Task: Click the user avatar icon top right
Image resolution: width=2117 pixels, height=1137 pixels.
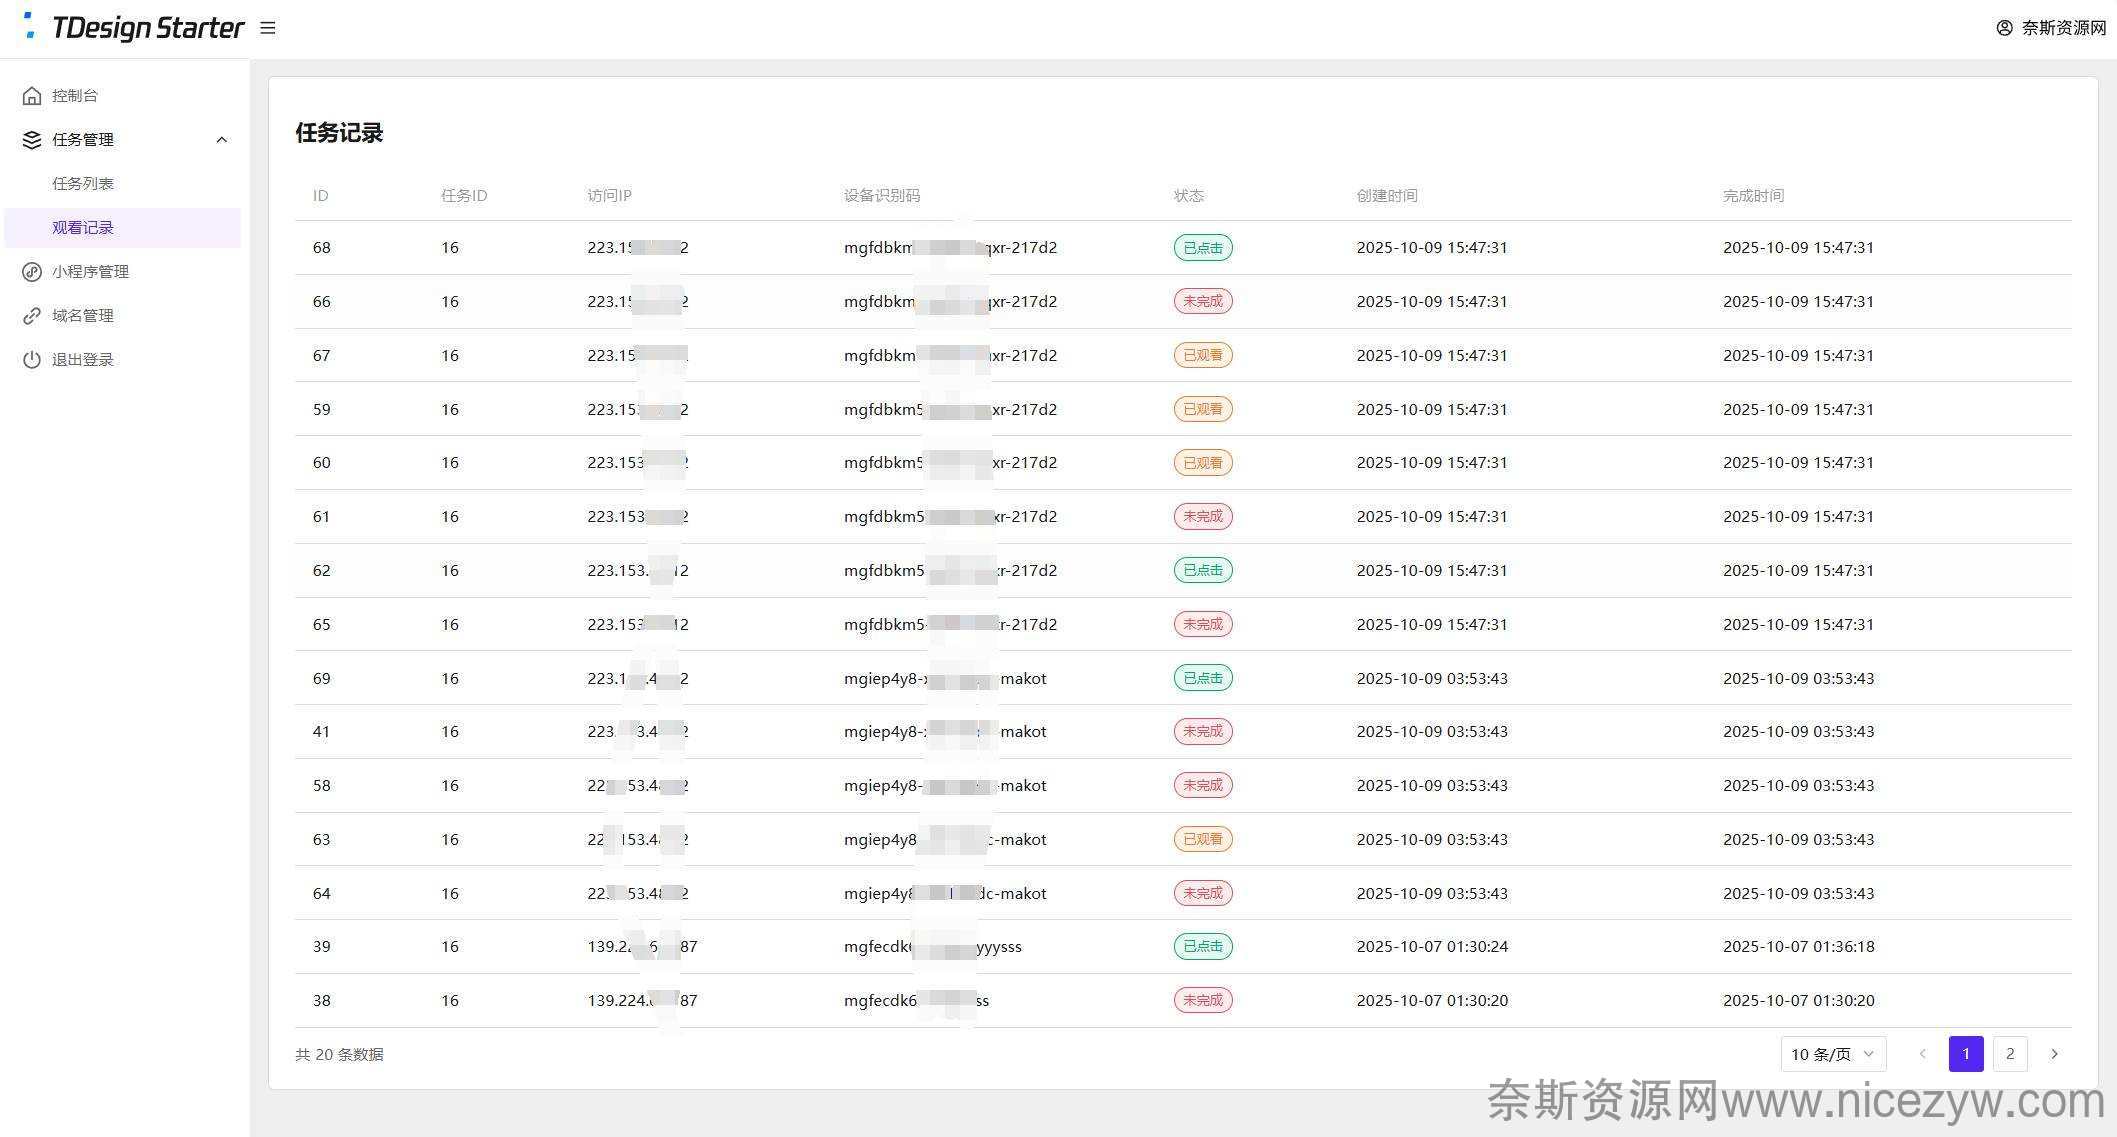Action: pyautogui.click(x=2004, y=28)
